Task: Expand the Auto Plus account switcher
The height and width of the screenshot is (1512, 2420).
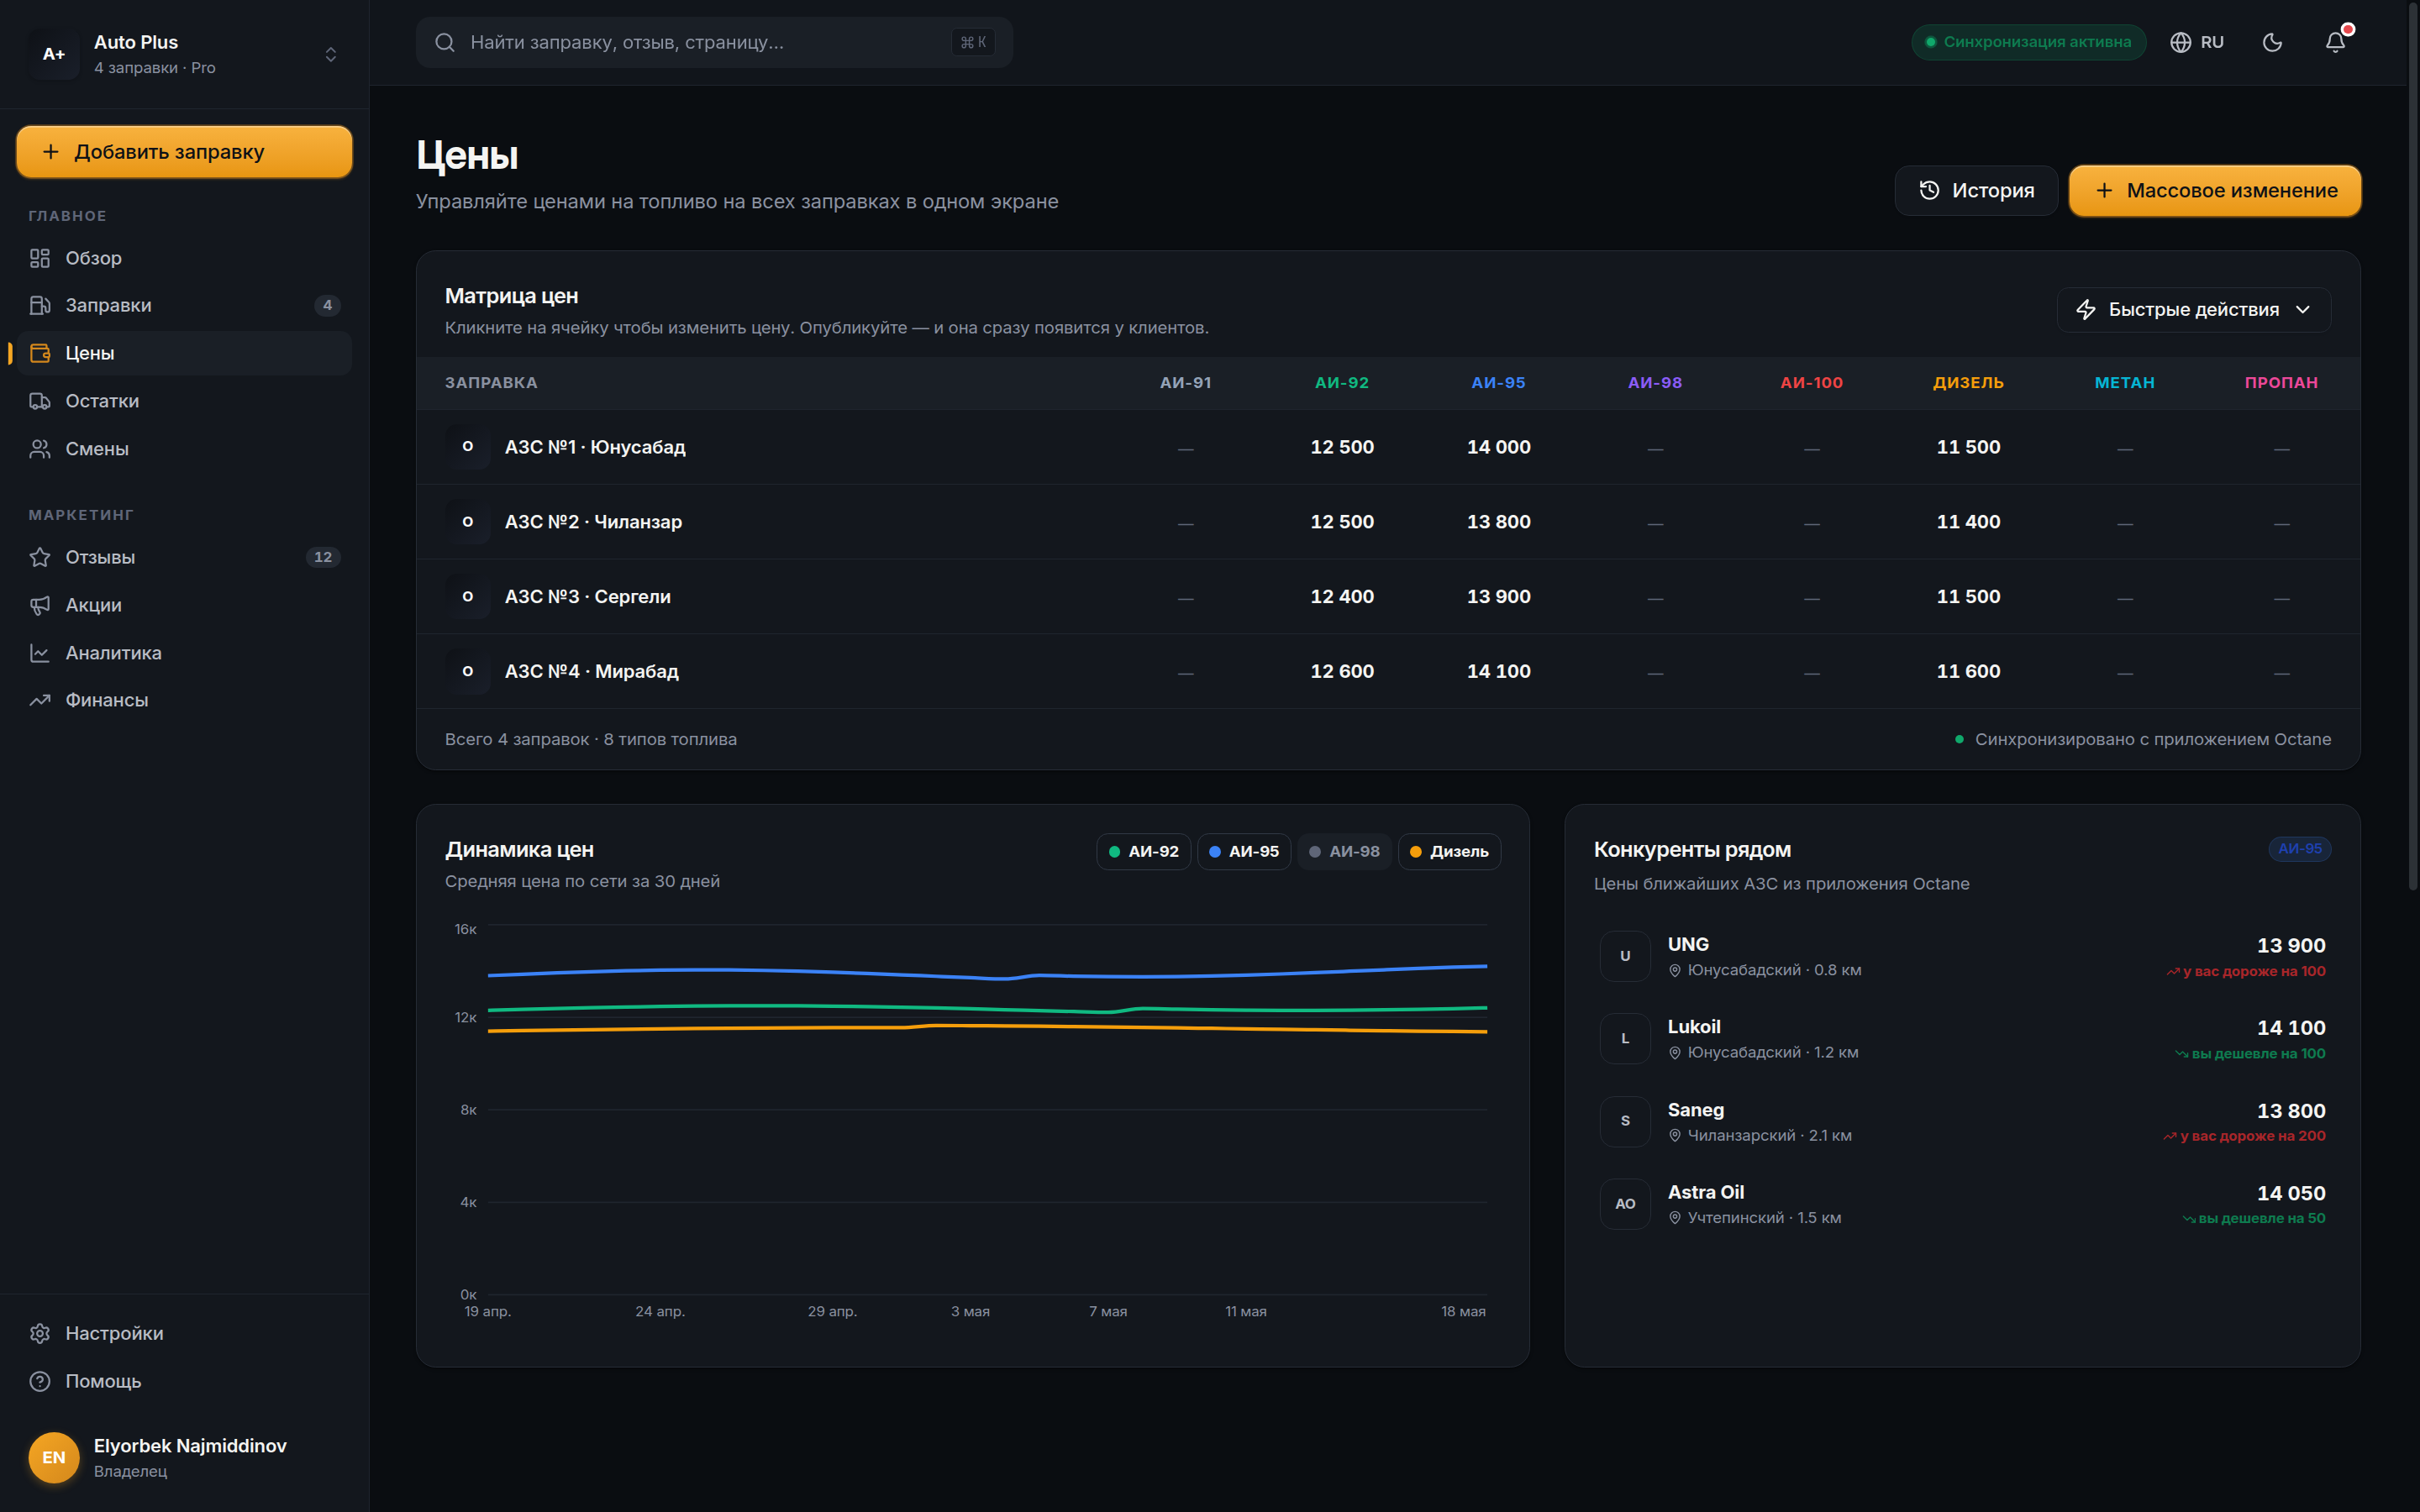Action: click(331, 54)
